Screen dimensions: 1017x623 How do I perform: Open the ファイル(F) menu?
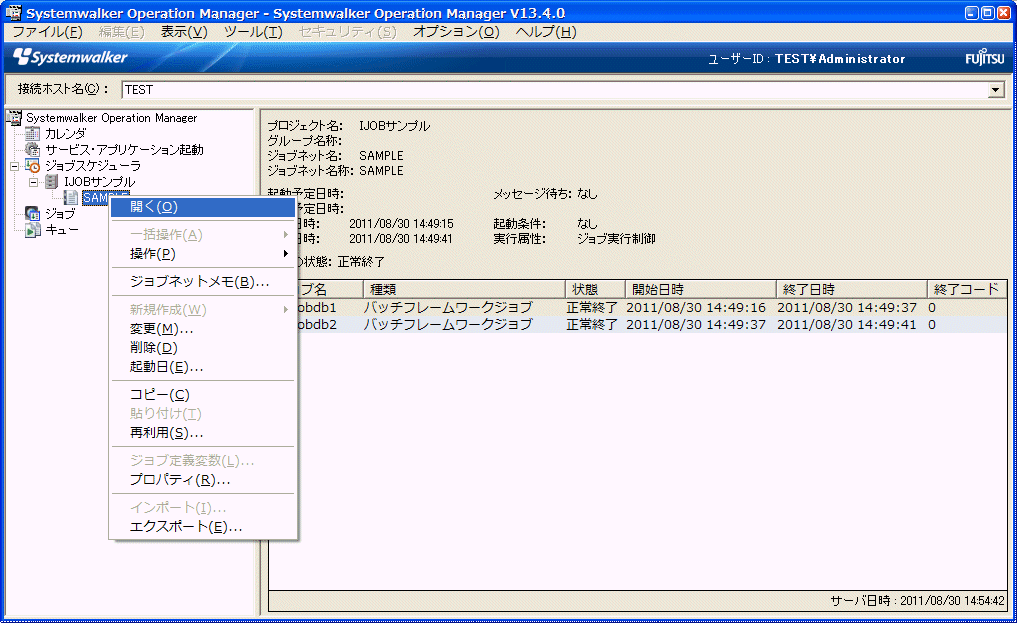47,32
